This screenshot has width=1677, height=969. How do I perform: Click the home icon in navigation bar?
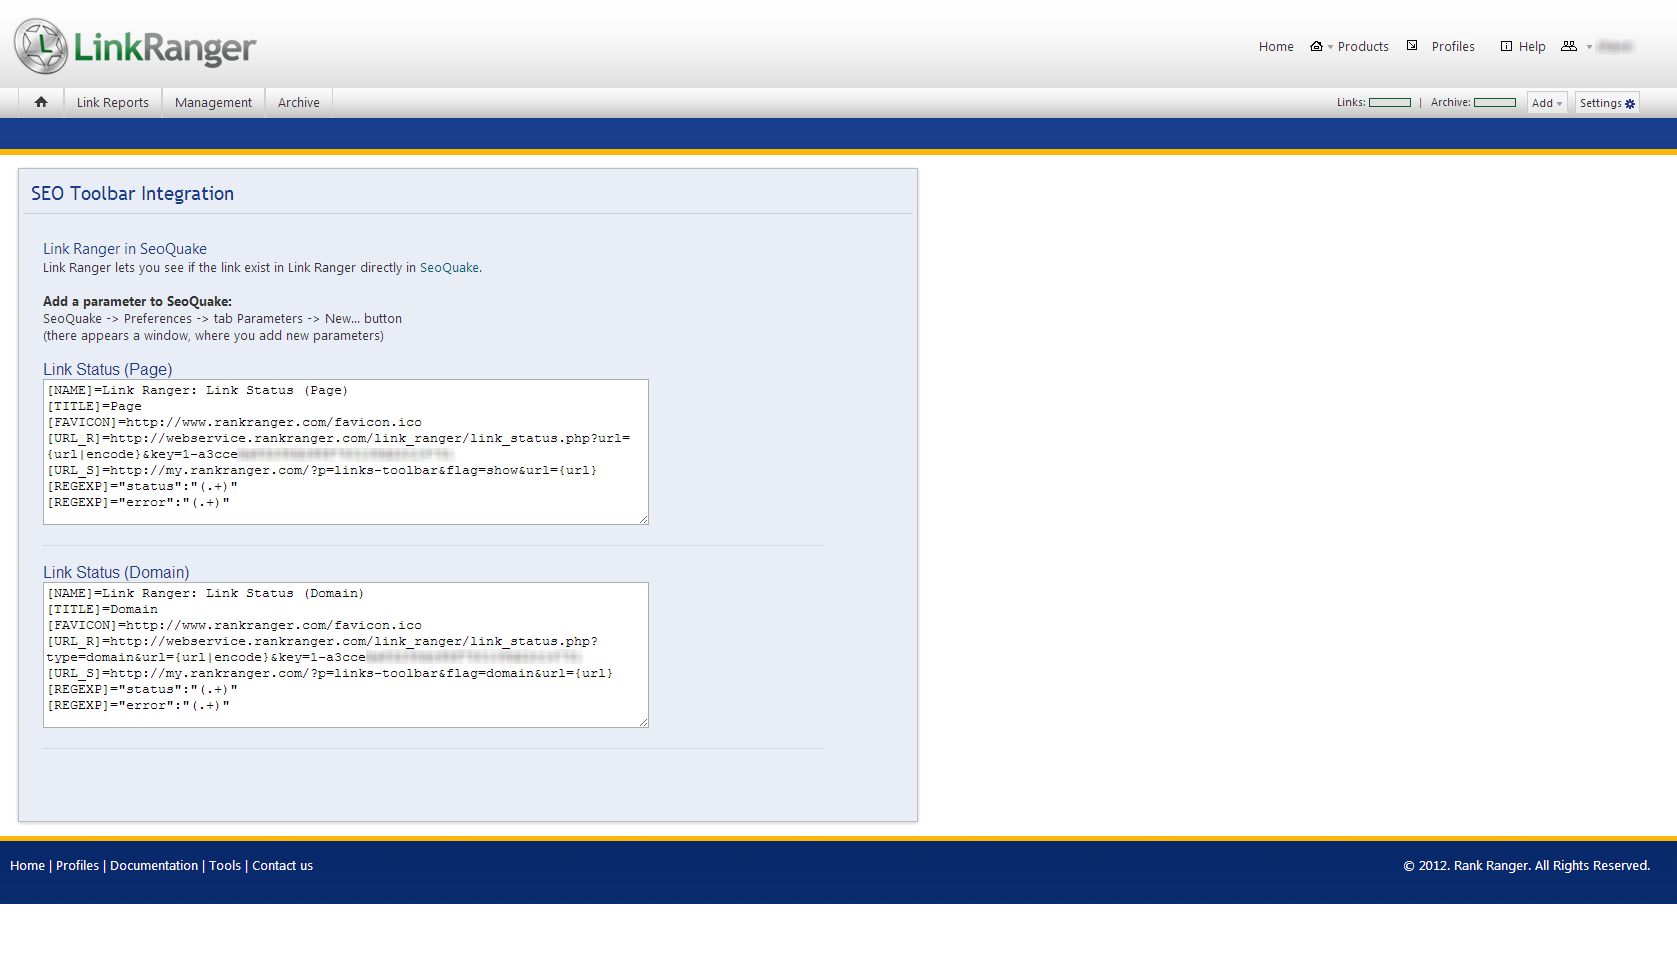pyautogui.click(x=41, y=102)
